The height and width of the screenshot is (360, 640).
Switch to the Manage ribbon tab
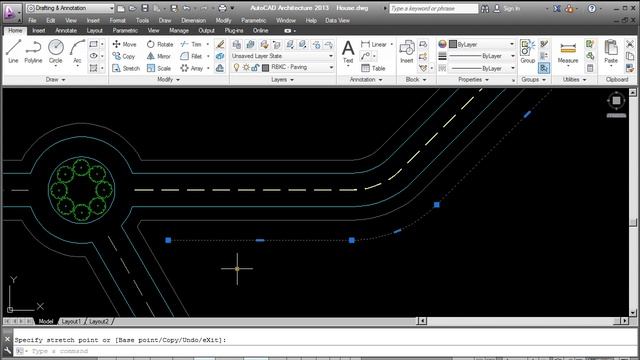pyautogui.click(x=179, y=31)
